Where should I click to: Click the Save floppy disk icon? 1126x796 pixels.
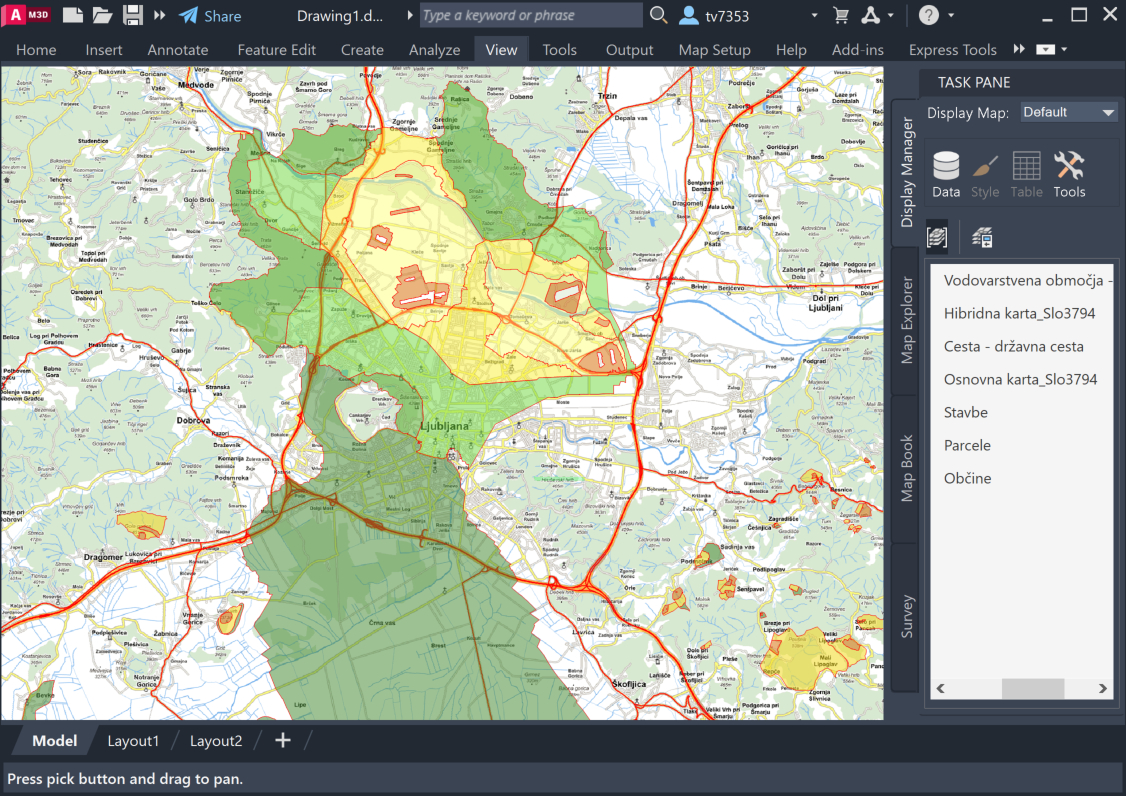point(132,15)
